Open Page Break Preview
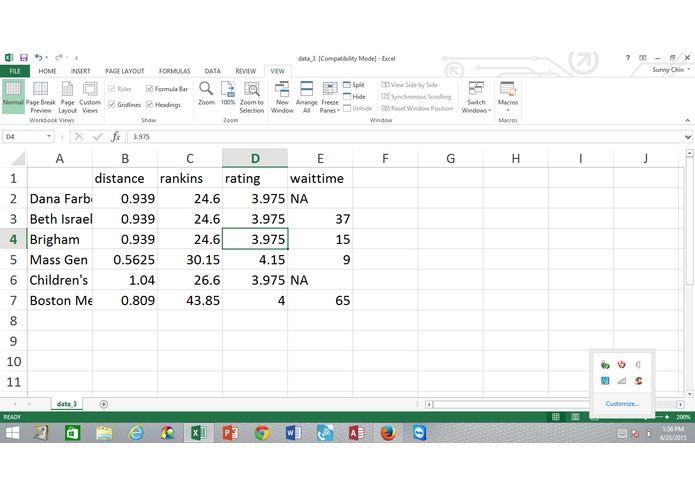Image resolution: width=695 pixels, height=494 pixels. [x=41, y=97]
